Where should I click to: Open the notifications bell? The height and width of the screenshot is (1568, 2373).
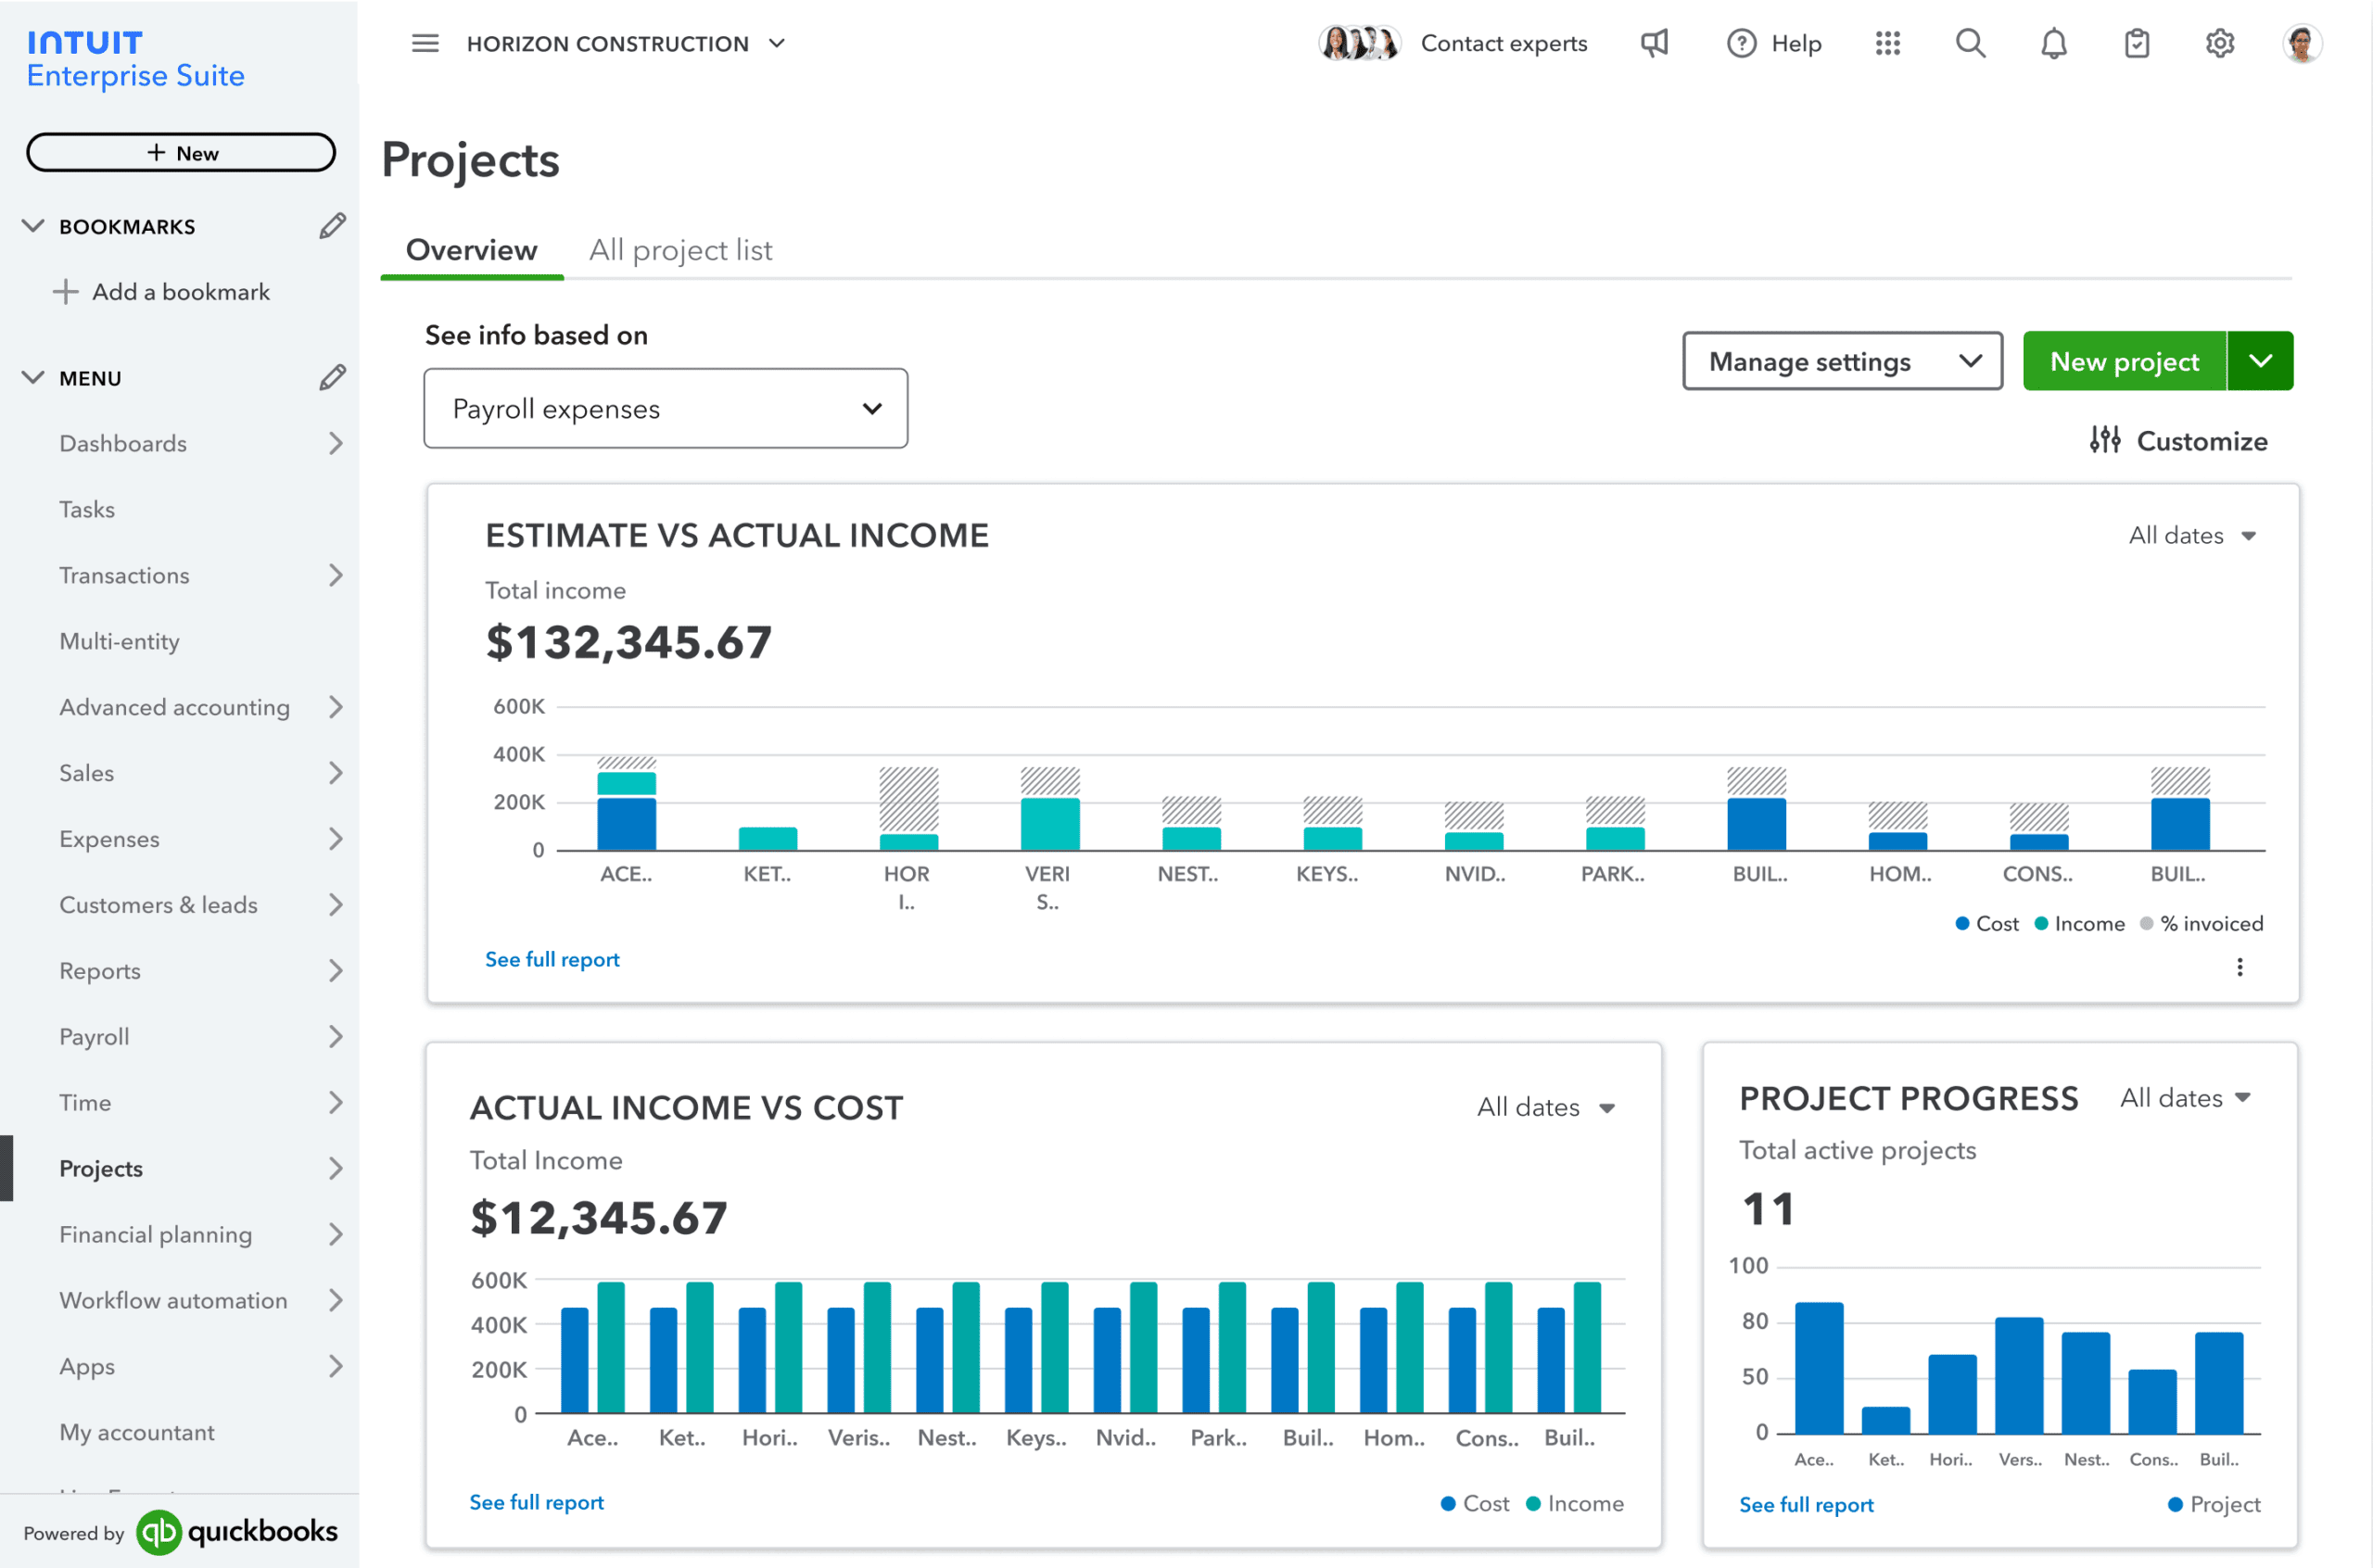coord(2053,44)
